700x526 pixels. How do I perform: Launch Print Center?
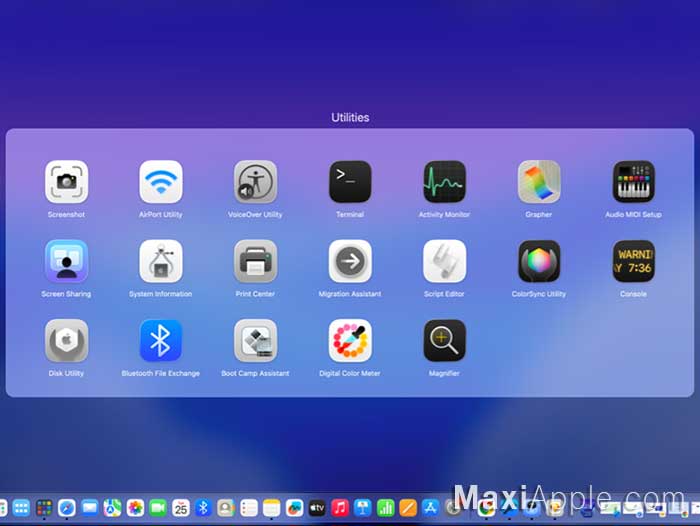[x=255, y=261]
